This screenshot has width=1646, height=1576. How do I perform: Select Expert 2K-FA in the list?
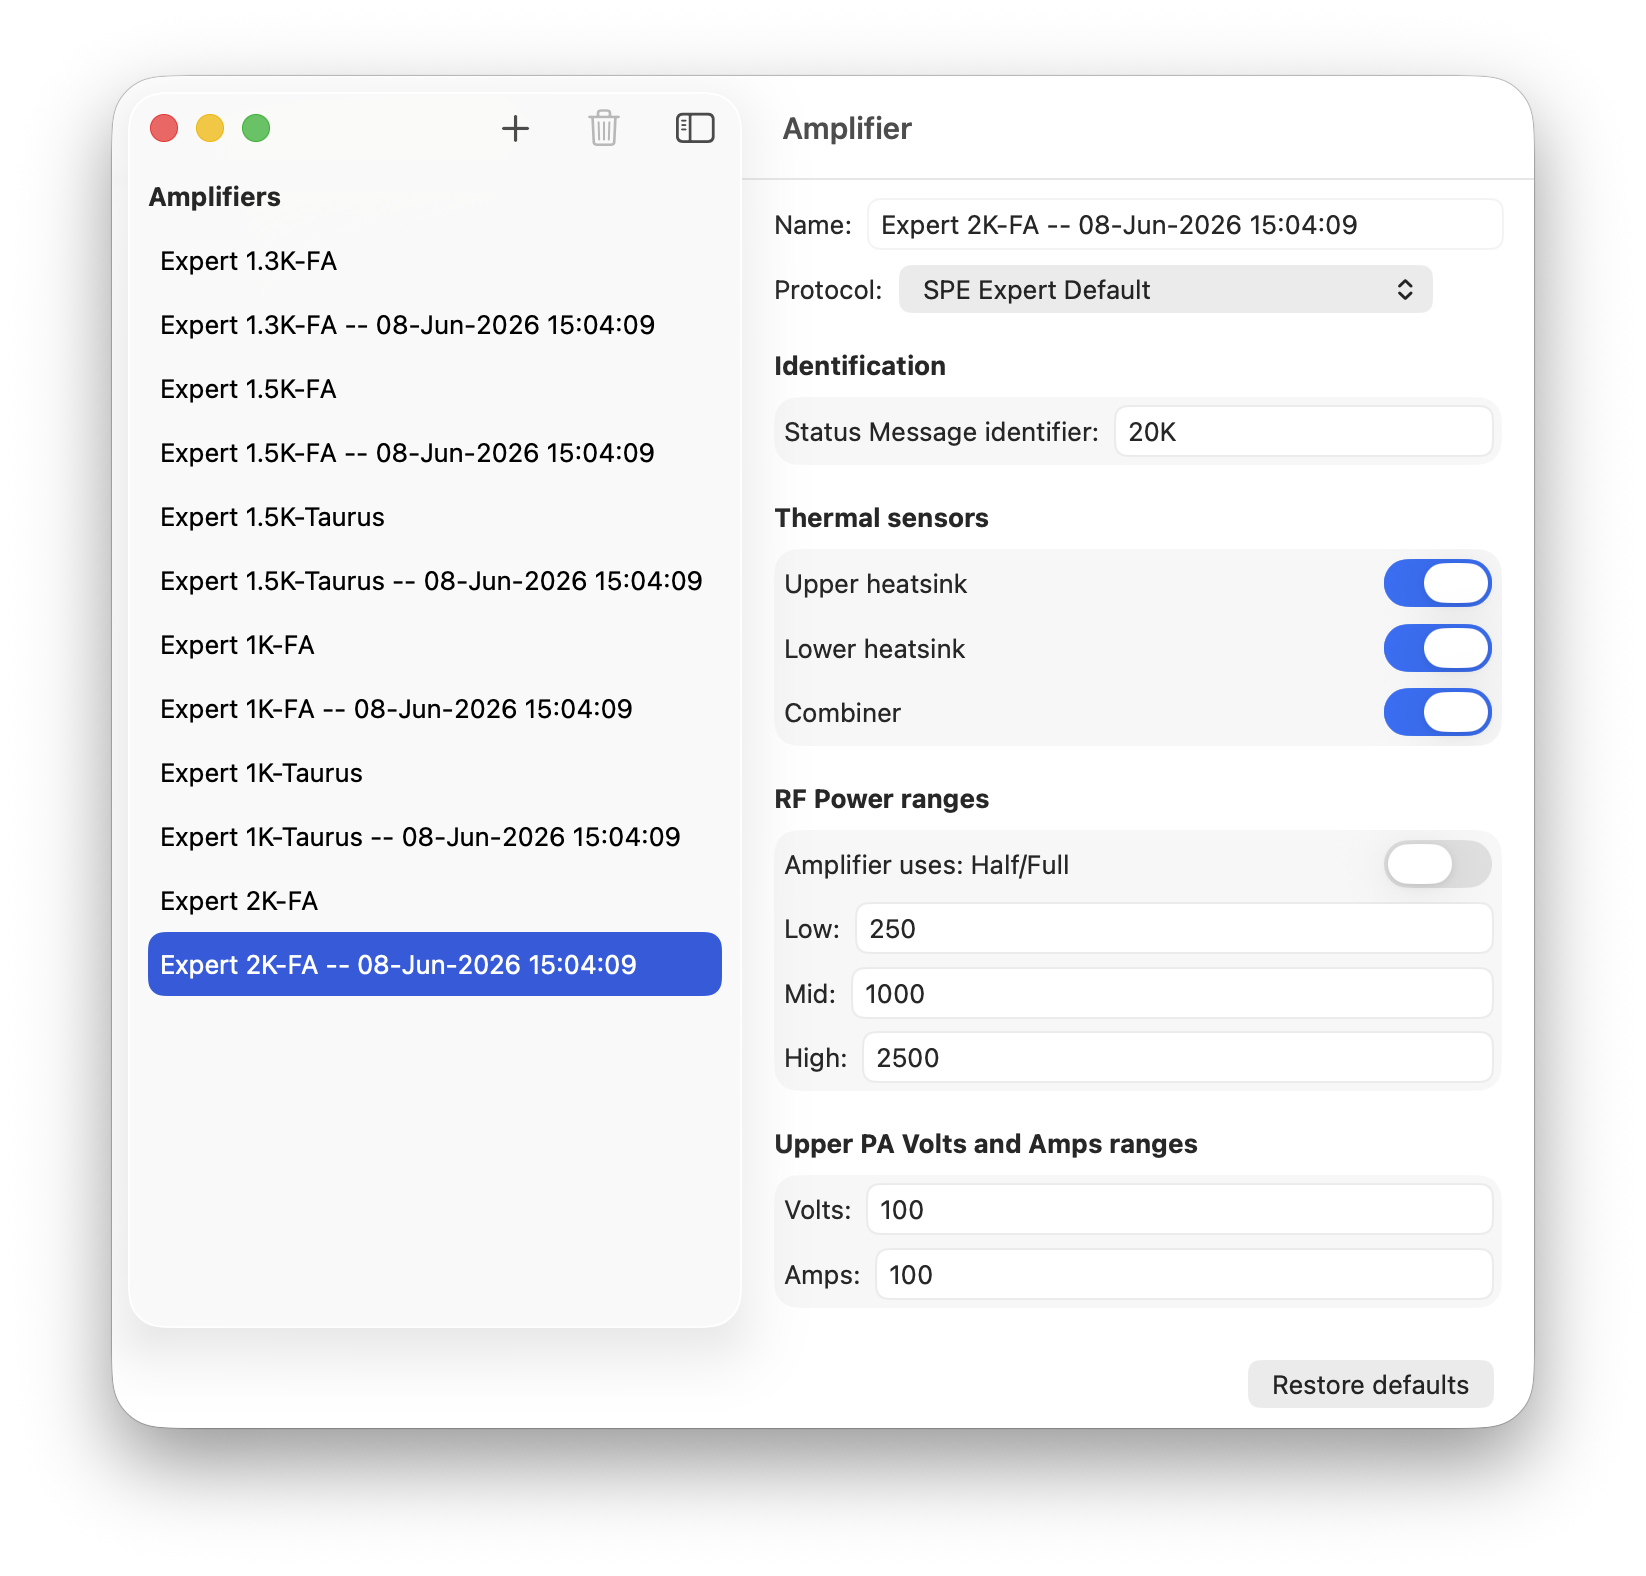(435, 901)
